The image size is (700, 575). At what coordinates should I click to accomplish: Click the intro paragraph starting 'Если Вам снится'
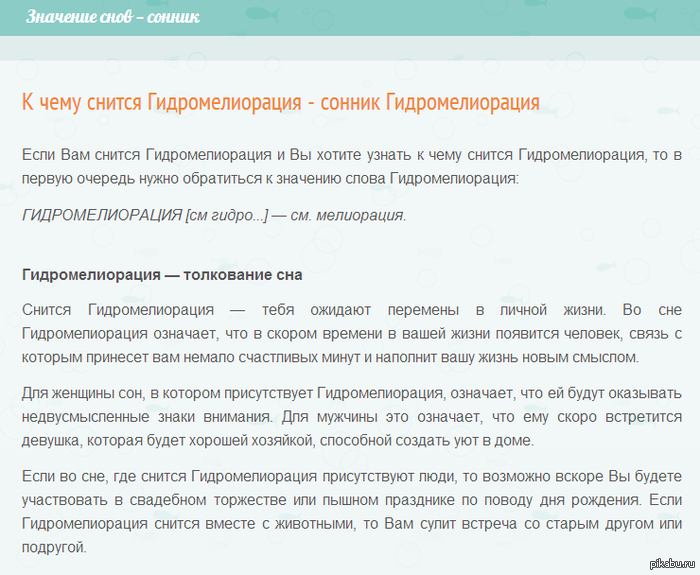[350, 167]
